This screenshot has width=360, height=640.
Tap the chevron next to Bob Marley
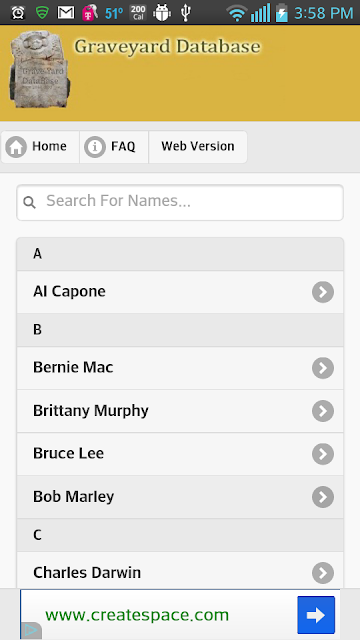(x=323, y=497)
